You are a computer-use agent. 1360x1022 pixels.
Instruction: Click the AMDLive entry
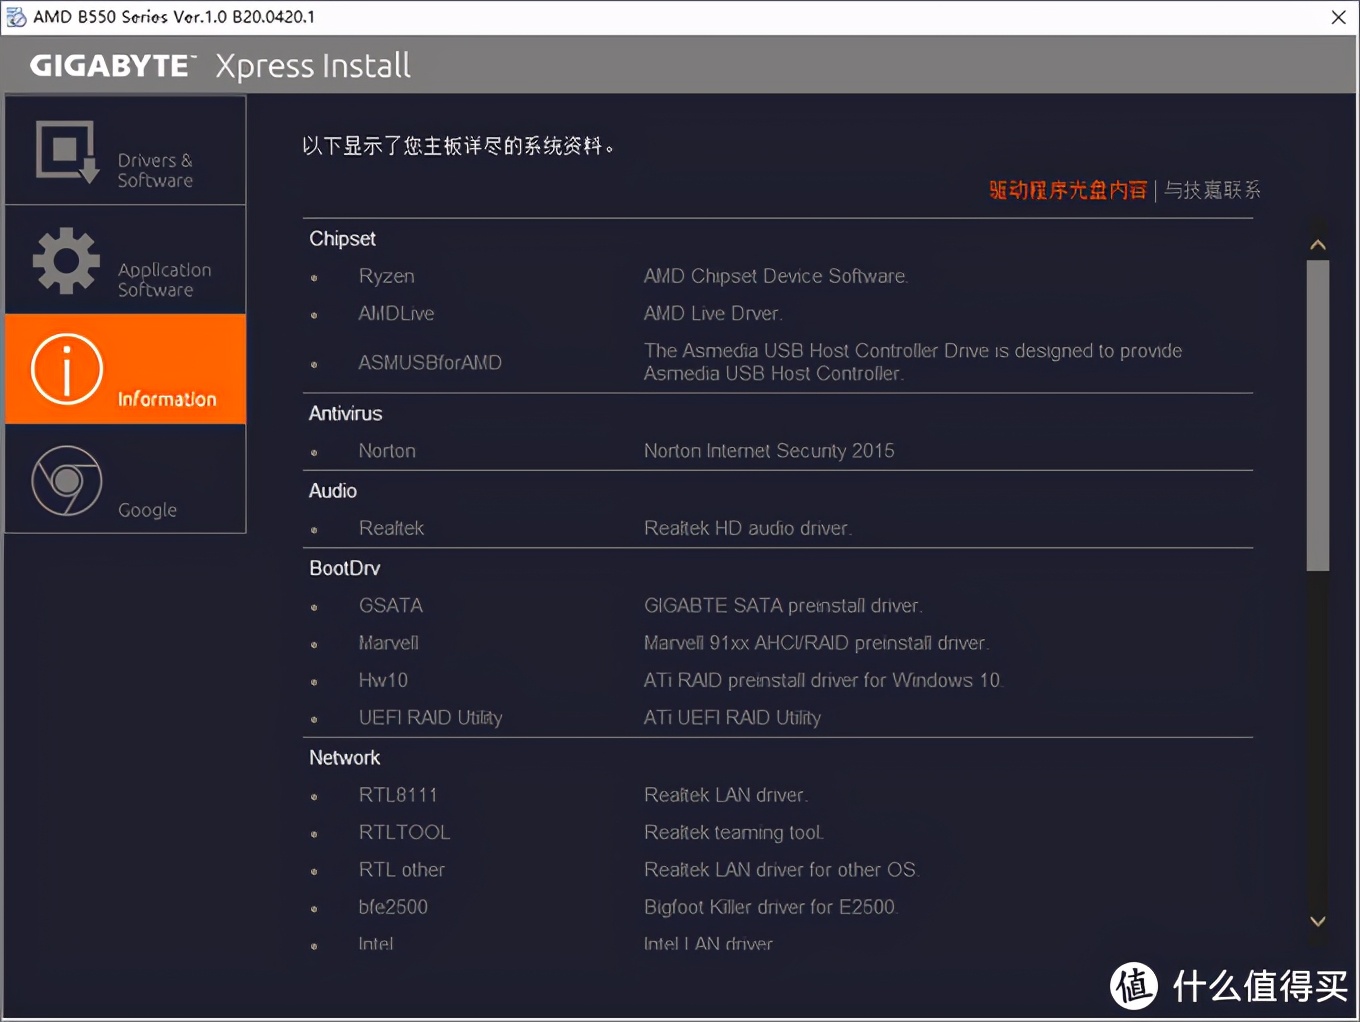coord(396,314)
